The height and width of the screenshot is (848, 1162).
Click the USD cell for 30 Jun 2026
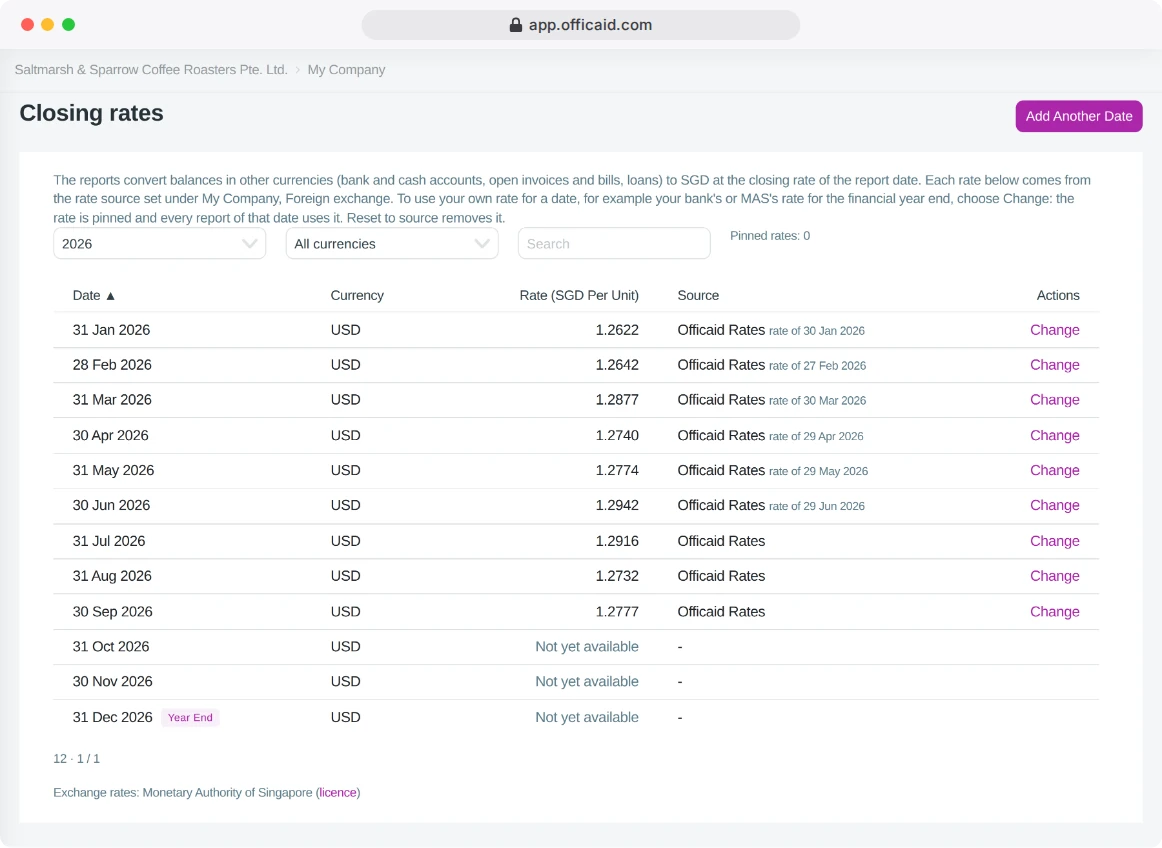click(345, 505)
